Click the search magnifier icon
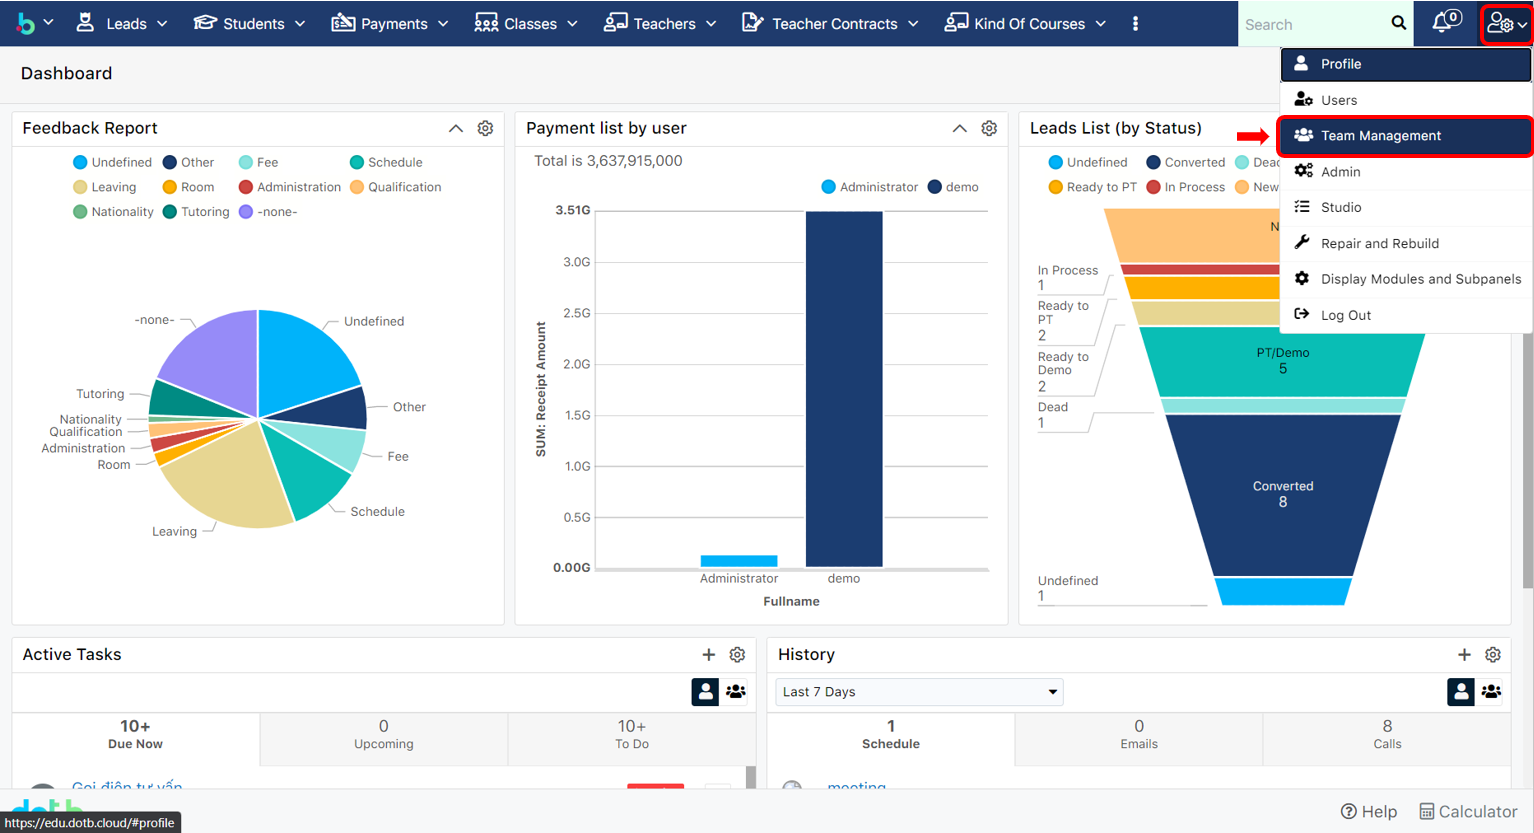 tap(1398, 23)
